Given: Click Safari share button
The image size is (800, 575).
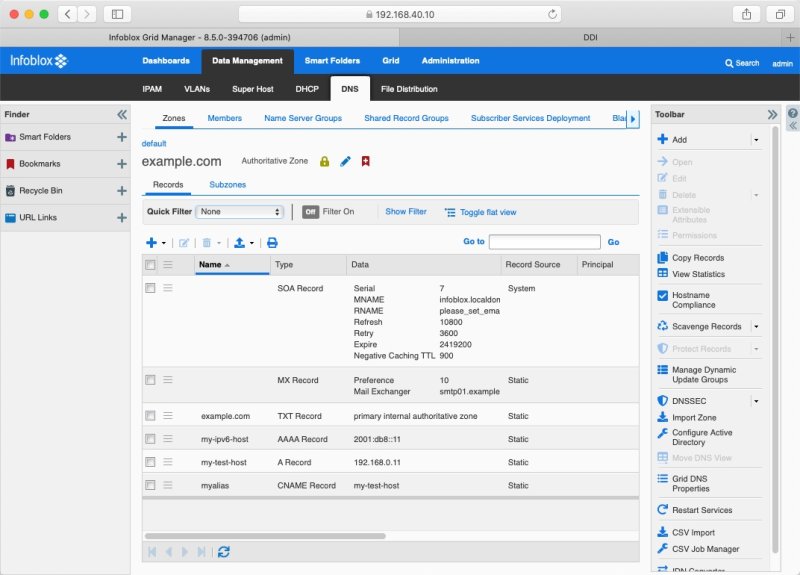Looking at the screenshot, I should point(746,14).
